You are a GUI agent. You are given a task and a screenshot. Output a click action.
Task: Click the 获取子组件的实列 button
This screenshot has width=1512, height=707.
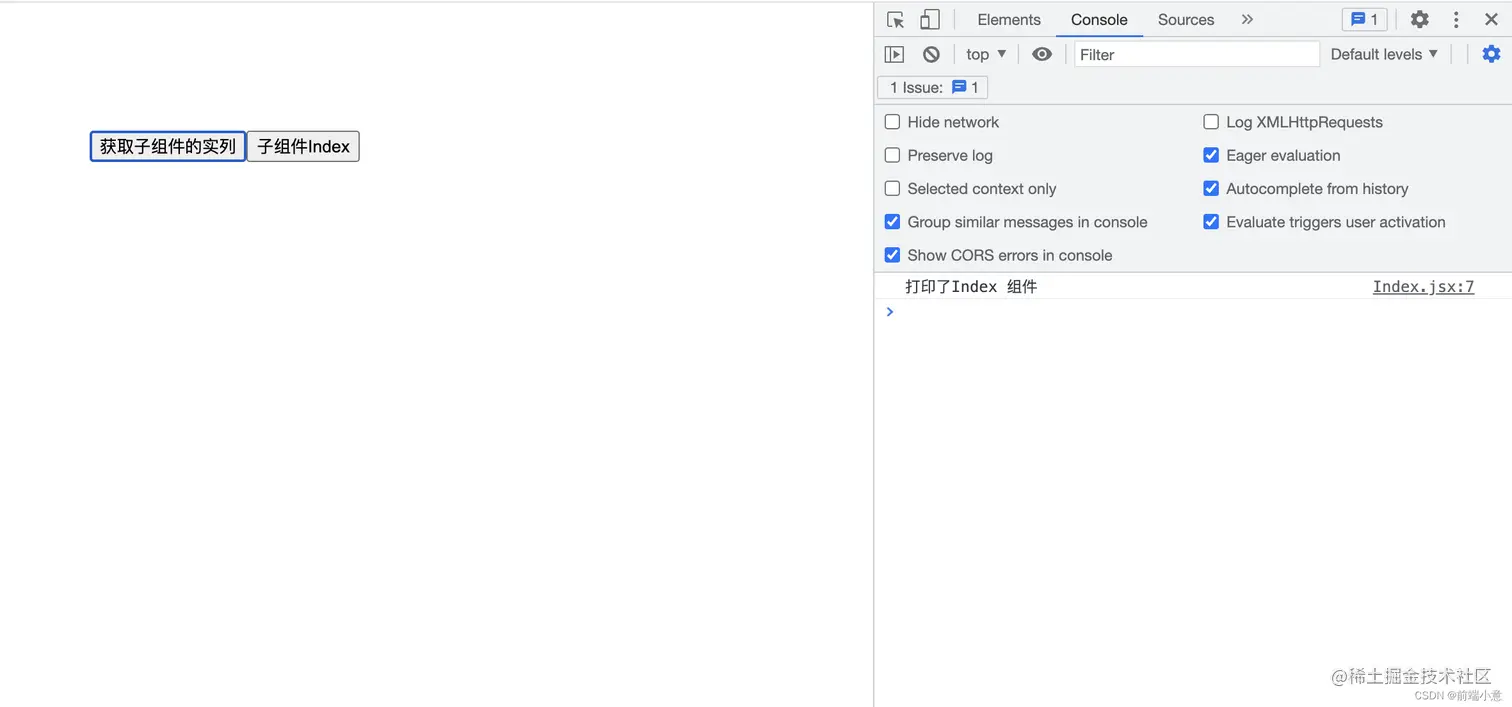[168, 146]
